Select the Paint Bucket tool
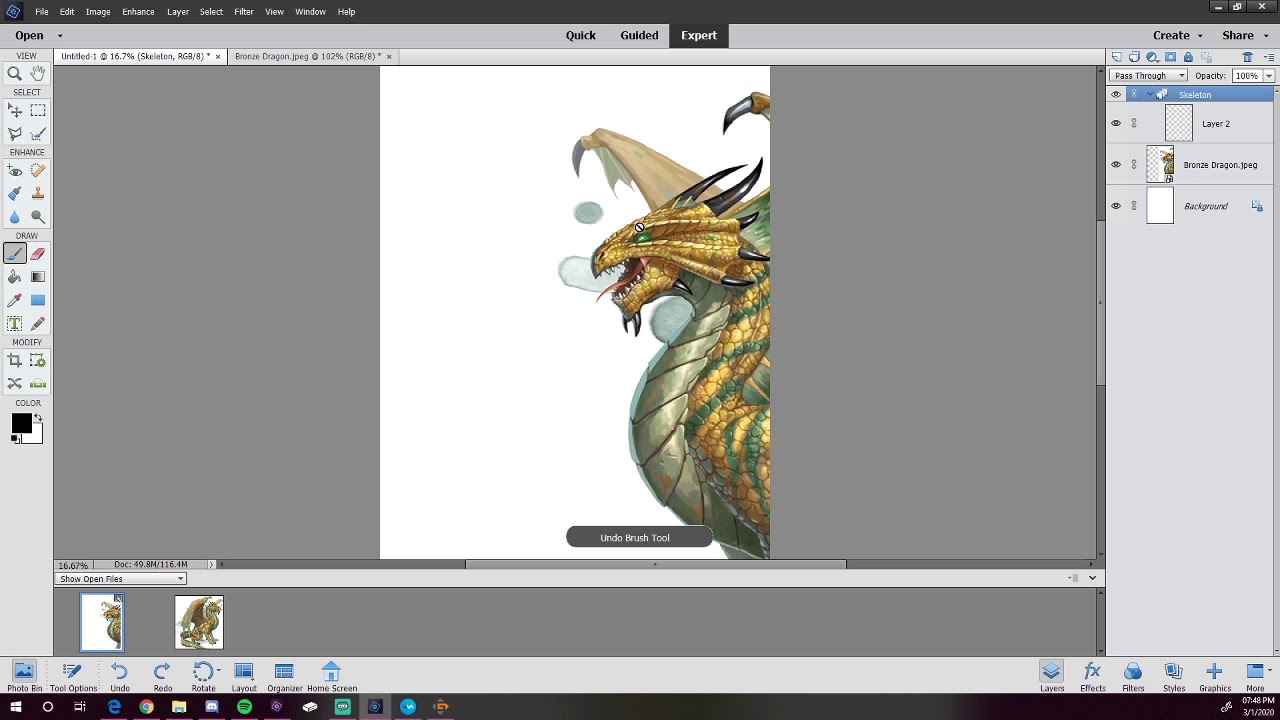 (x=15, y=277)
